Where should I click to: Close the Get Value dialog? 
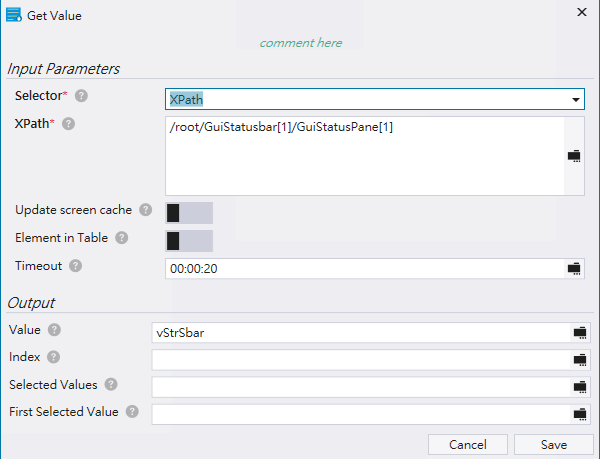click(582, 12)
